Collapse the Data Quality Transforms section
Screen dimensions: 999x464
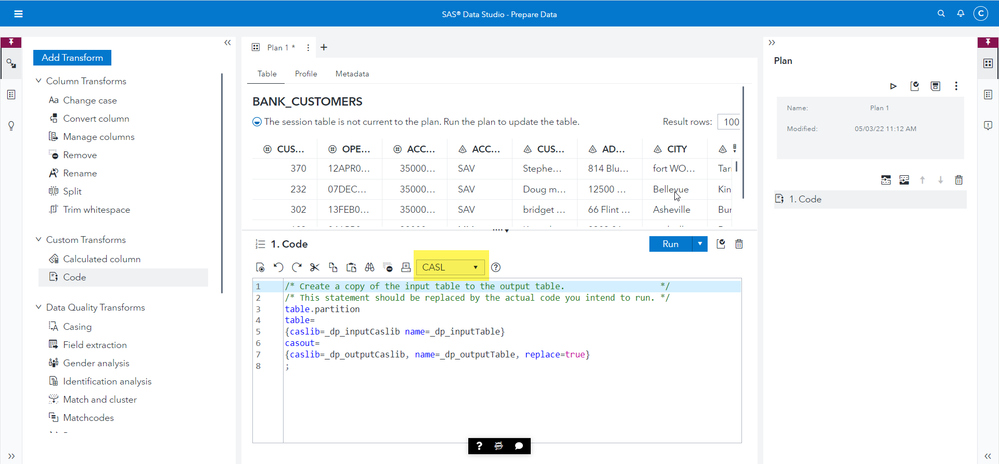(39, 308)
